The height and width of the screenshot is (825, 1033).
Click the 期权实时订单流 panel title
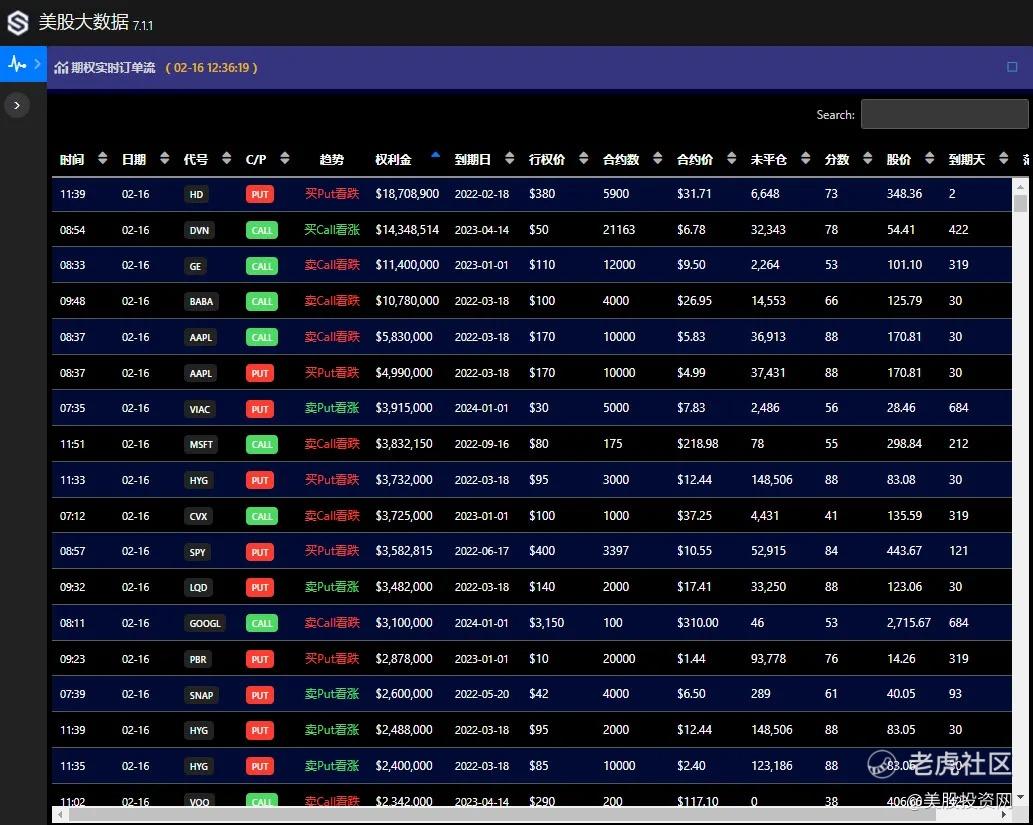[113, 67]
